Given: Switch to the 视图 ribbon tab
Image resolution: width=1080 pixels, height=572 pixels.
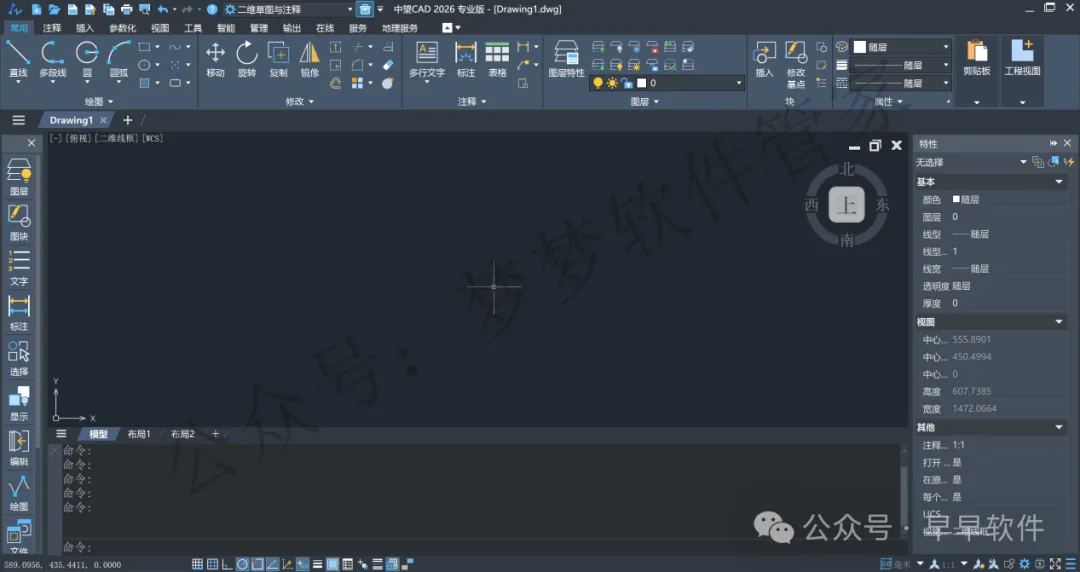Looking at the screenshot, I should click(x=160, y=28).
